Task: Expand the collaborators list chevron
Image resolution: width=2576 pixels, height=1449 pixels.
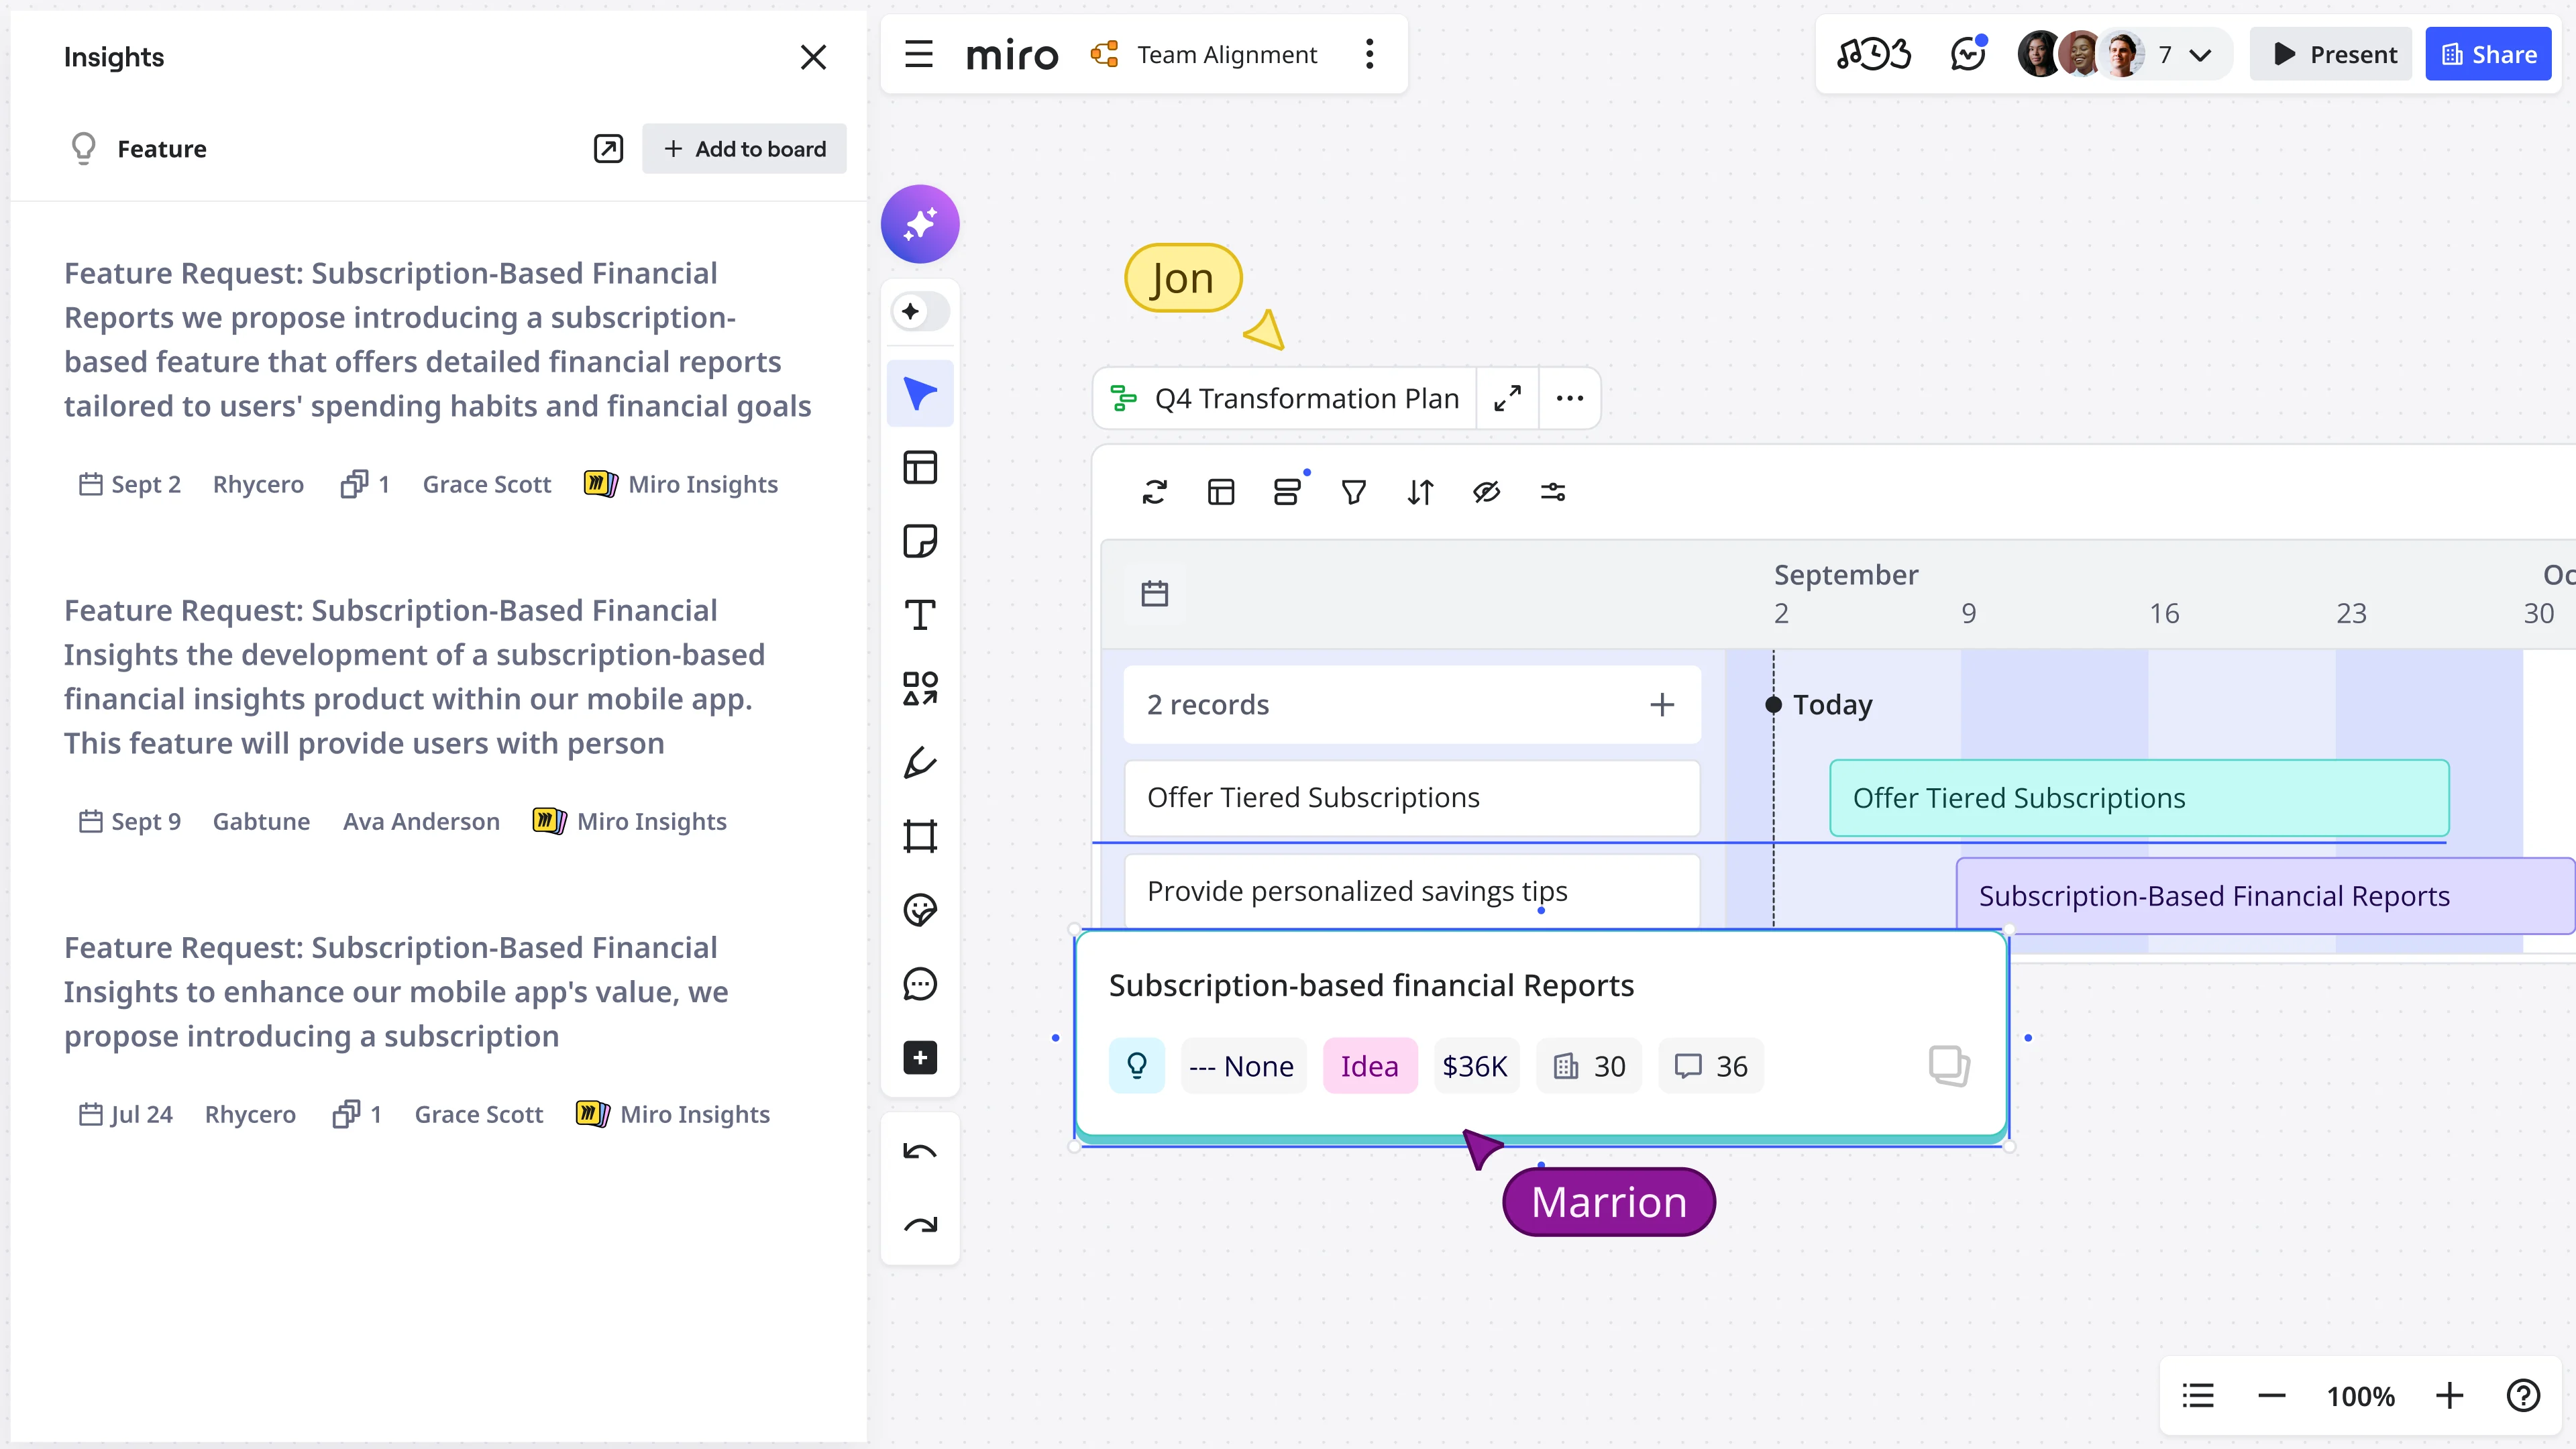Action: coord(2200,55)
